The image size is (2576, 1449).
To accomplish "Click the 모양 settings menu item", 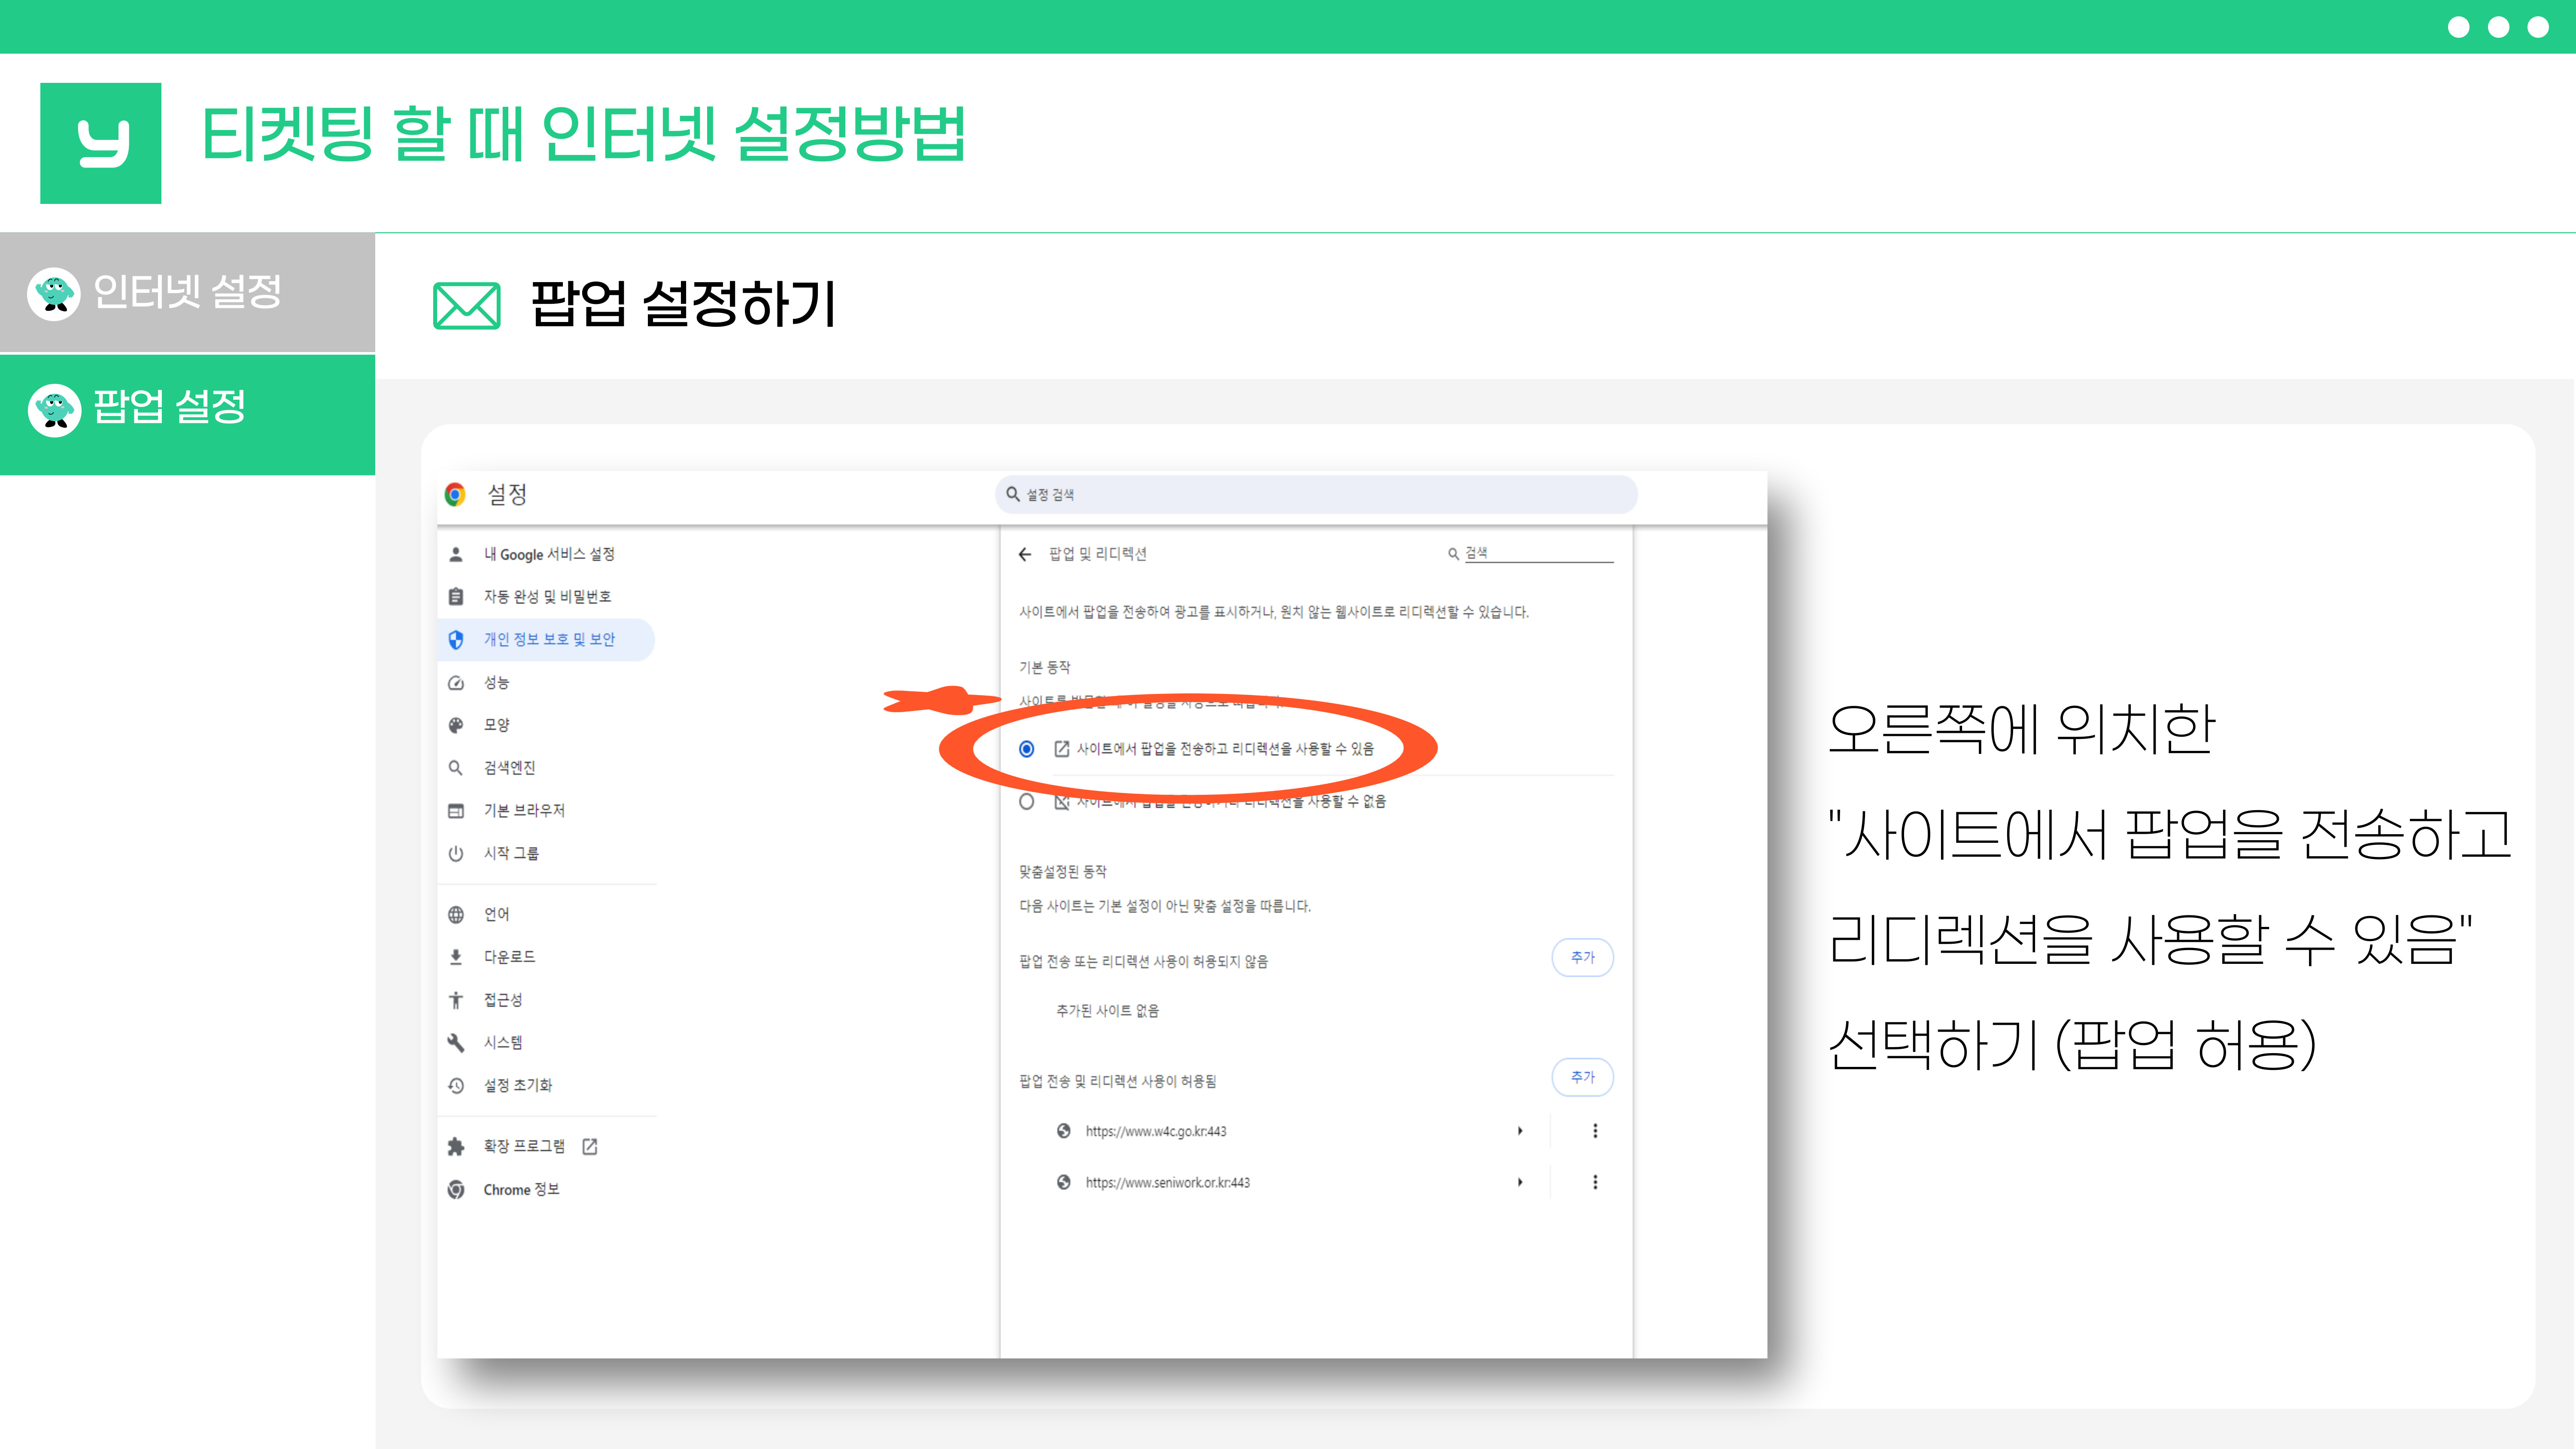I will coord(546,725).
